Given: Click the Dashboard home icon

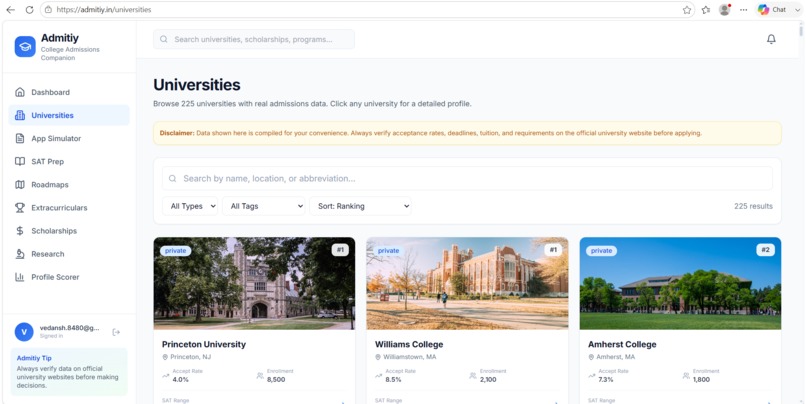Looking at the screenshot, I should click(x=20, y=92).
